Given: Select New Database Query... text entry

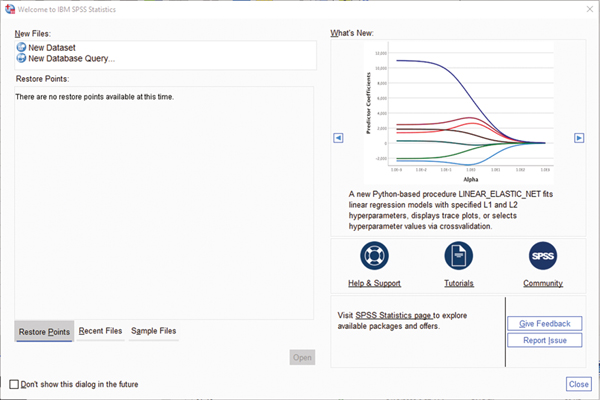Looking at the screenshot, I should point(72,59).
